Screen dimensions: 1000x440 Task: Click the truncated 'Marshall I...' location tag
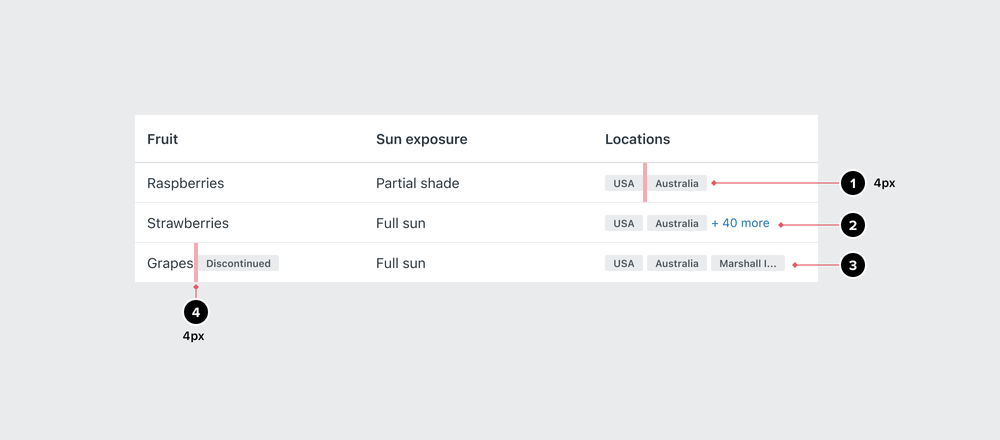tap(748, 264)
